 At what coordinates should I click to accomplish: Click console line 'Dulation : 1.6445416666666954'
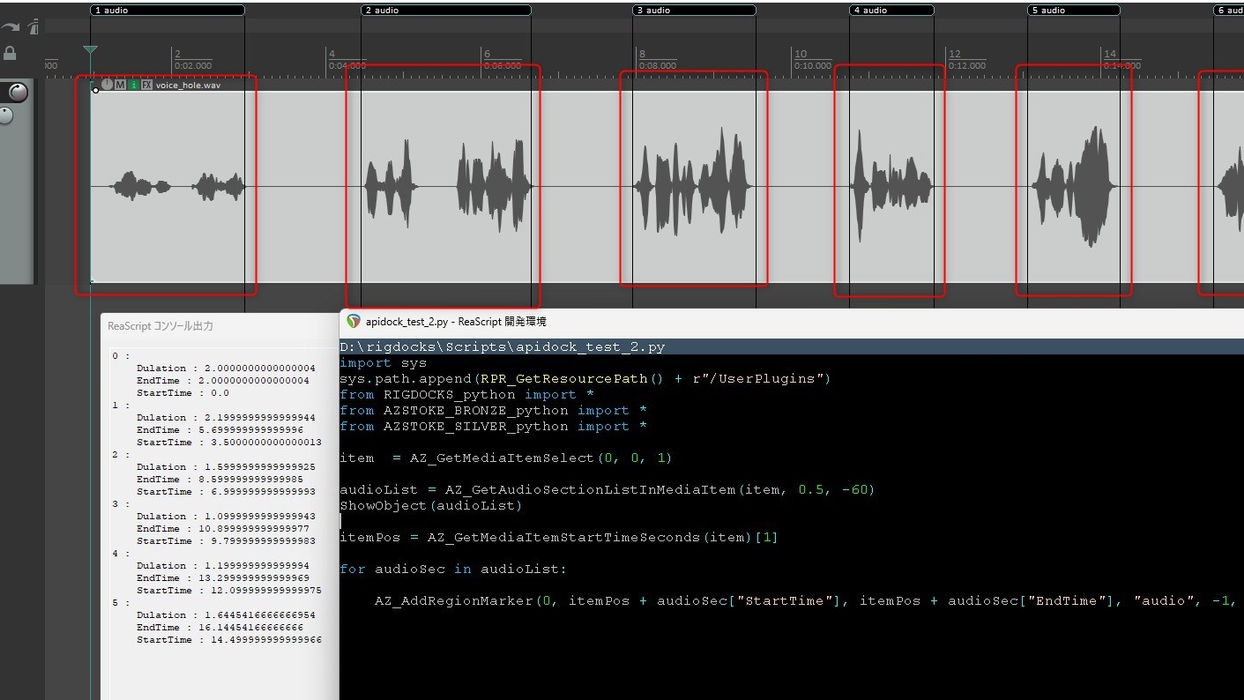[x=226, y=615]
